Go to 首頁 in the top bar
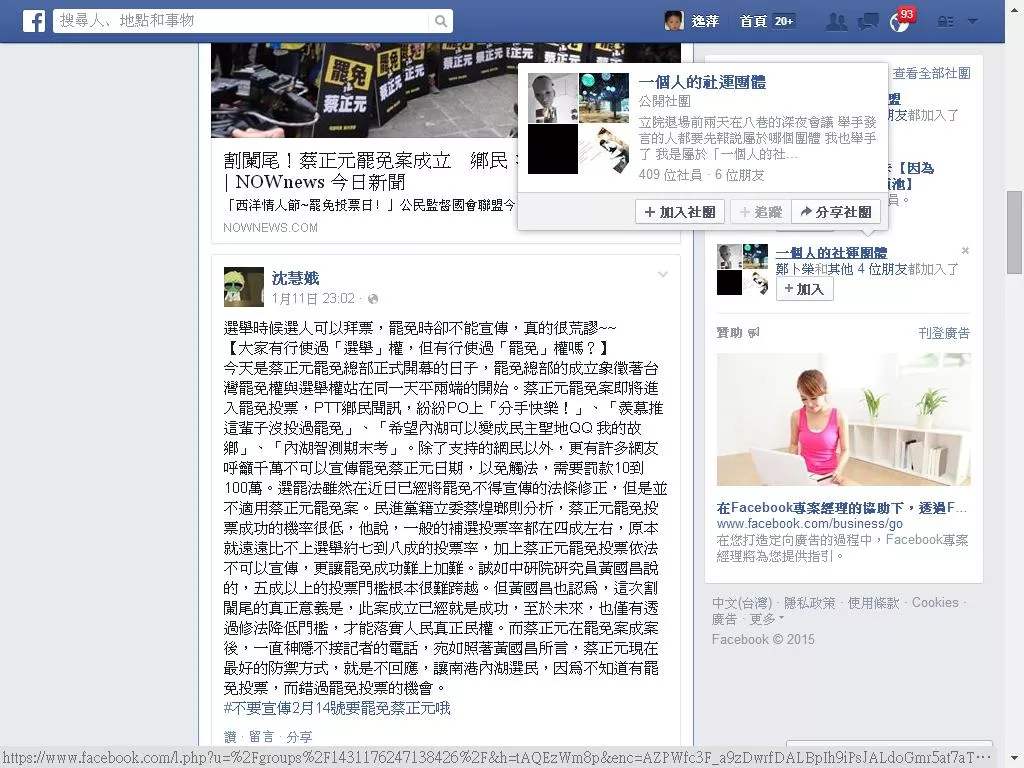 (x=753, y=21)
